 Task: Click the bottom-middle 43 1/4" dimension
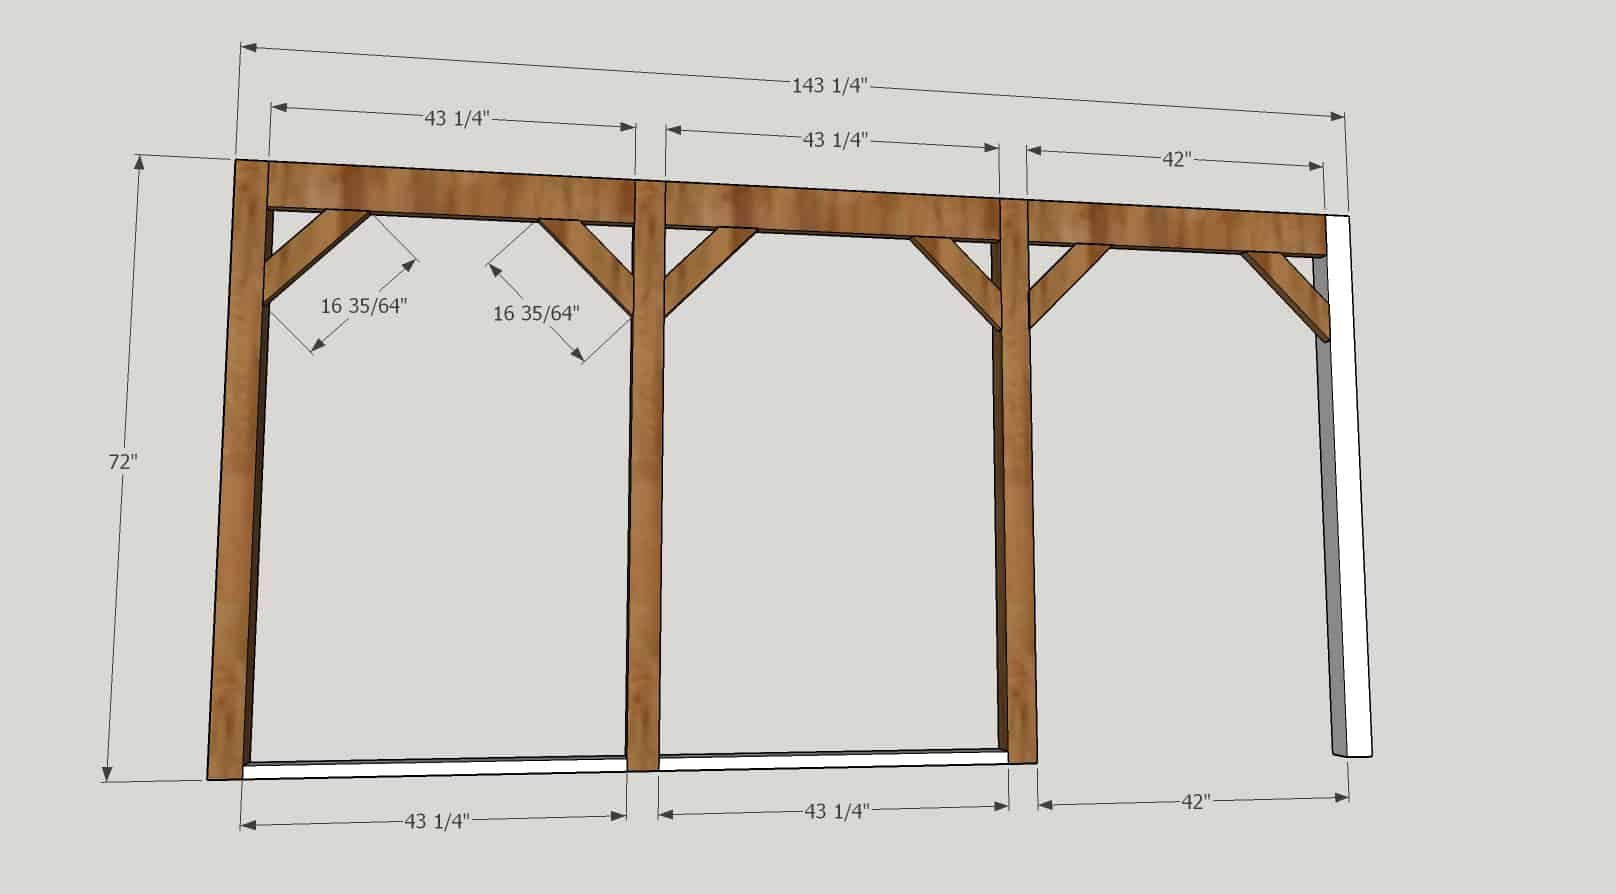pos(836,811)
